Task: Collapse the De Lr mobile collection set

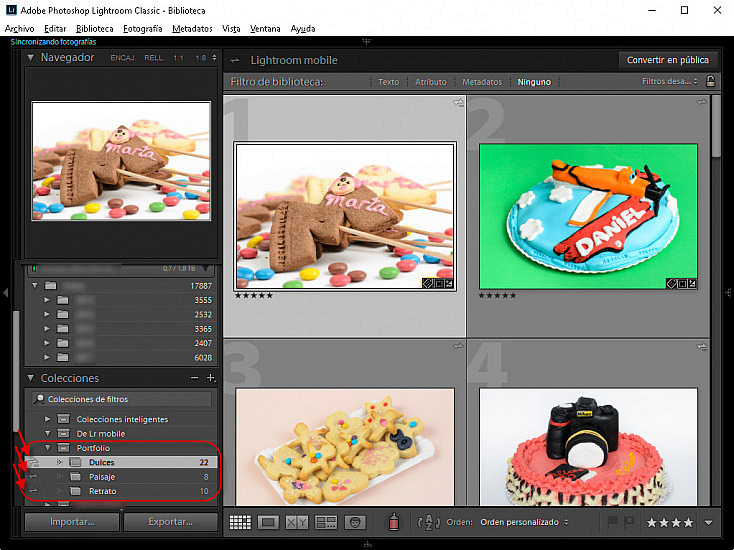Action: tap(47, 433)
